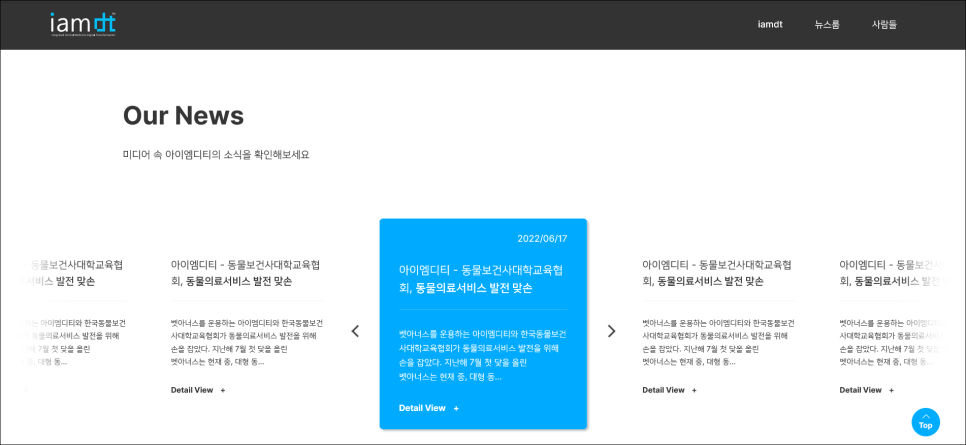Image resolution: width=966 pixels, height=445 pixels.
Task: Click the plus icon in the faded rightmost card
Action: pos(891,390)
